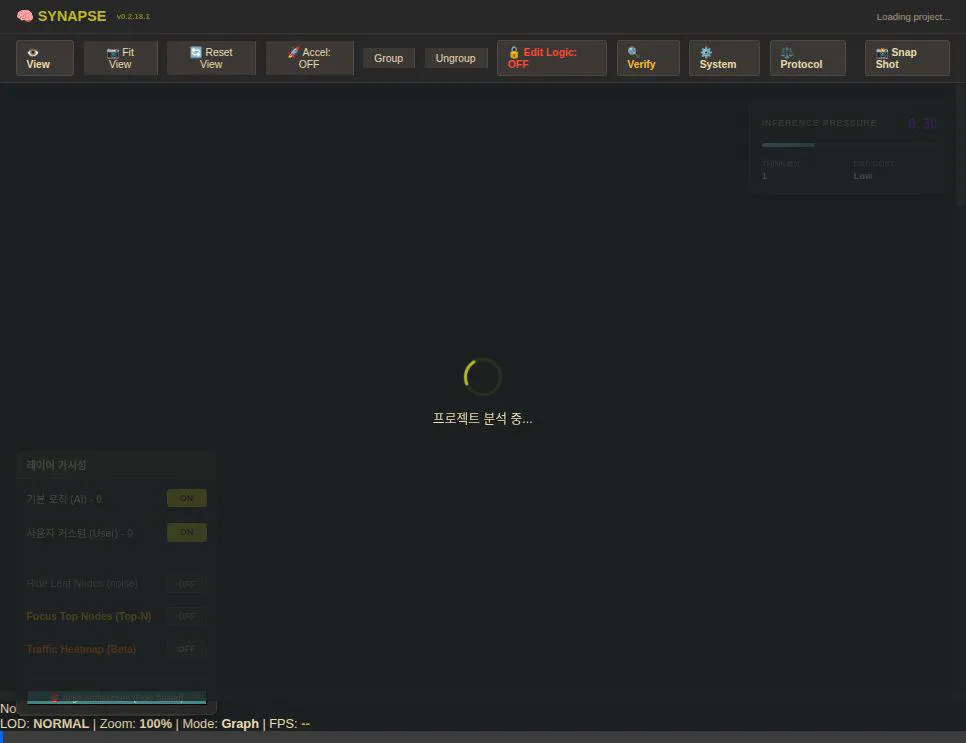Click the SYNAPSE brain logo

click(x=62, y=16)
